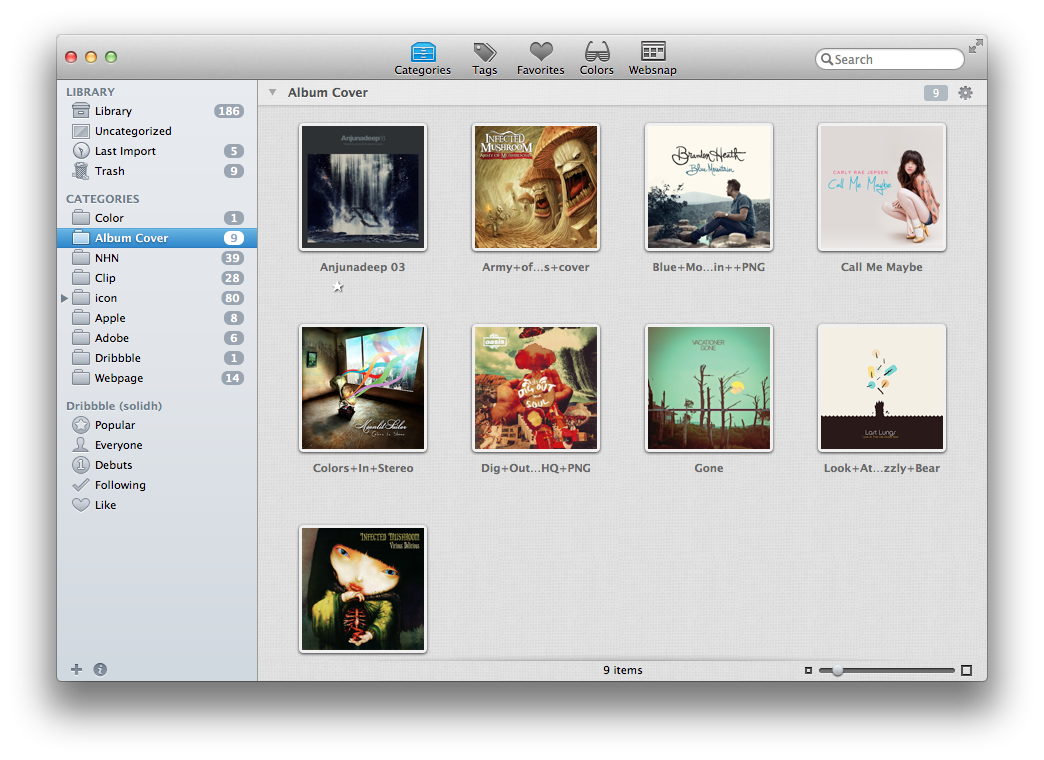Open the info button in sidebar footer
1044x760 pixels.
(x=100, y=669)
